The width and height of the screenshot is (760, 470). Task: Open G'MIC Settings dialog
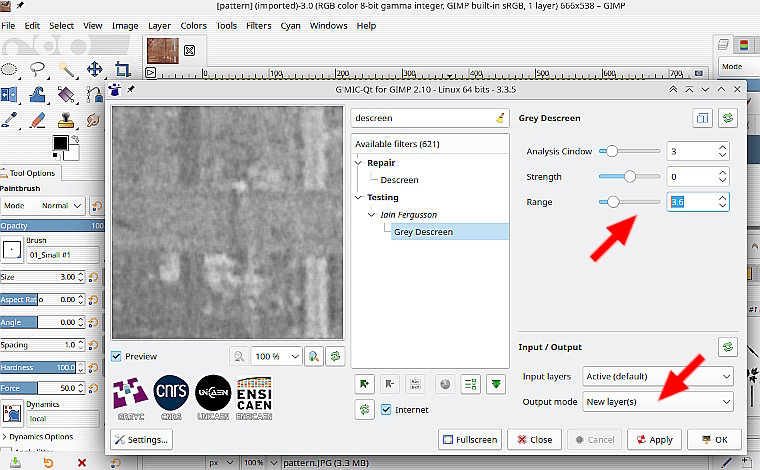tap(142, 439)
